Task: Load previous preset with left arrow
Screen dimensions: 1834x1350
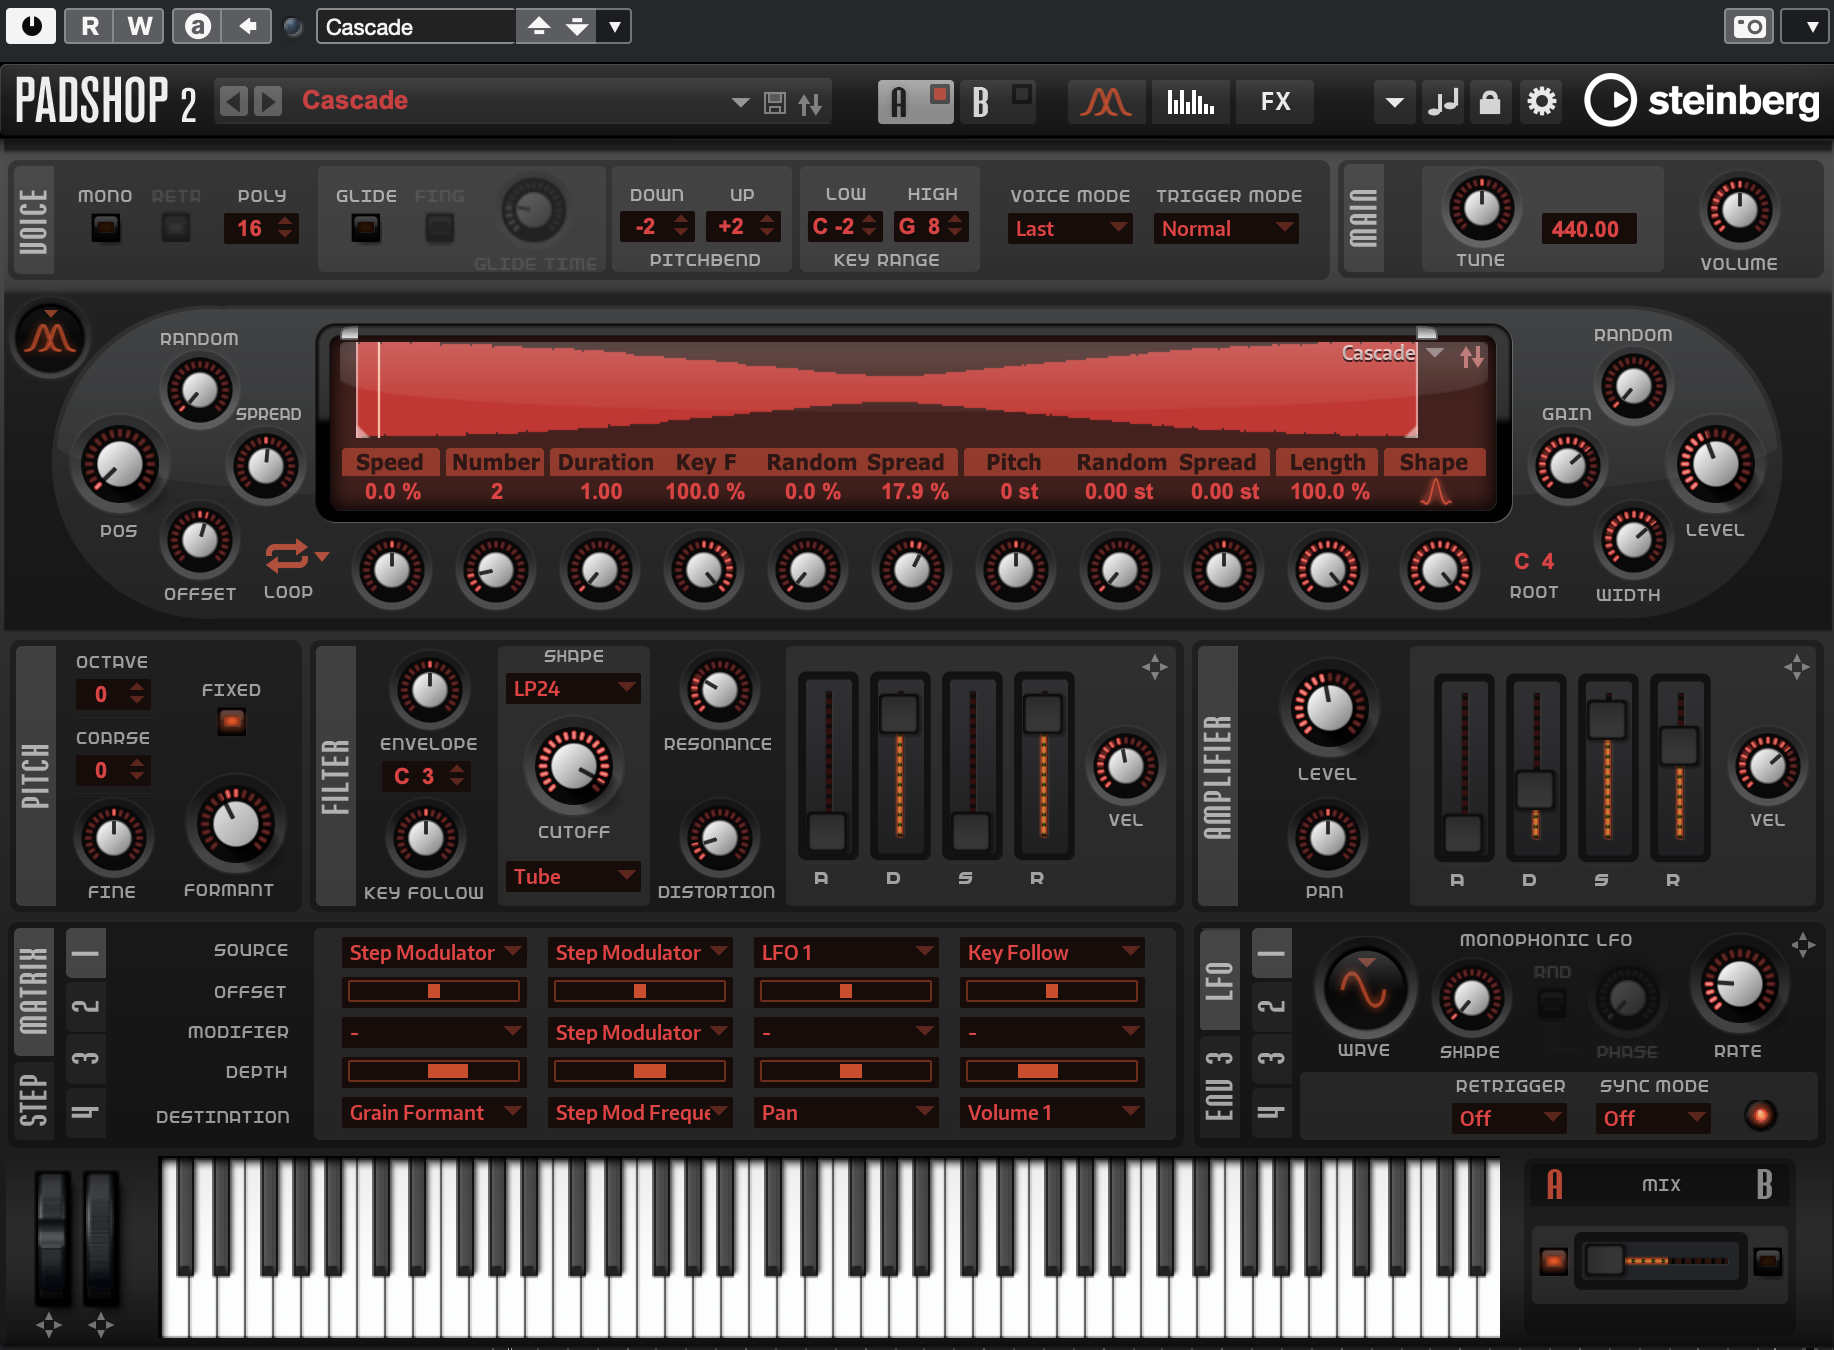Action: point(233,101)
